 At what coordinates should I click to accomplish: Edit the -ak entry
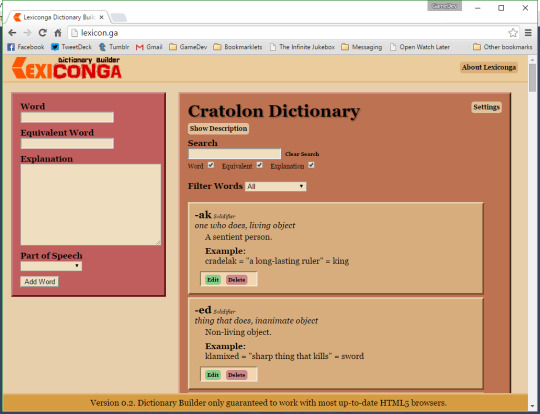tap(213, 280)
